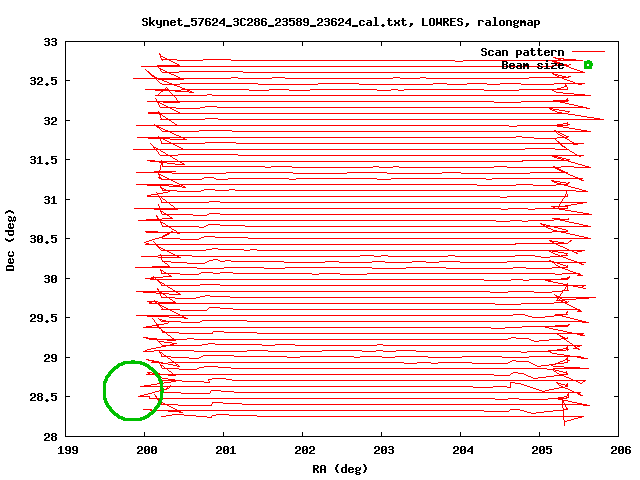Click the Dec axis tick label 31.5
Viewport: 640px width, 480px height.
pos(44,160)
